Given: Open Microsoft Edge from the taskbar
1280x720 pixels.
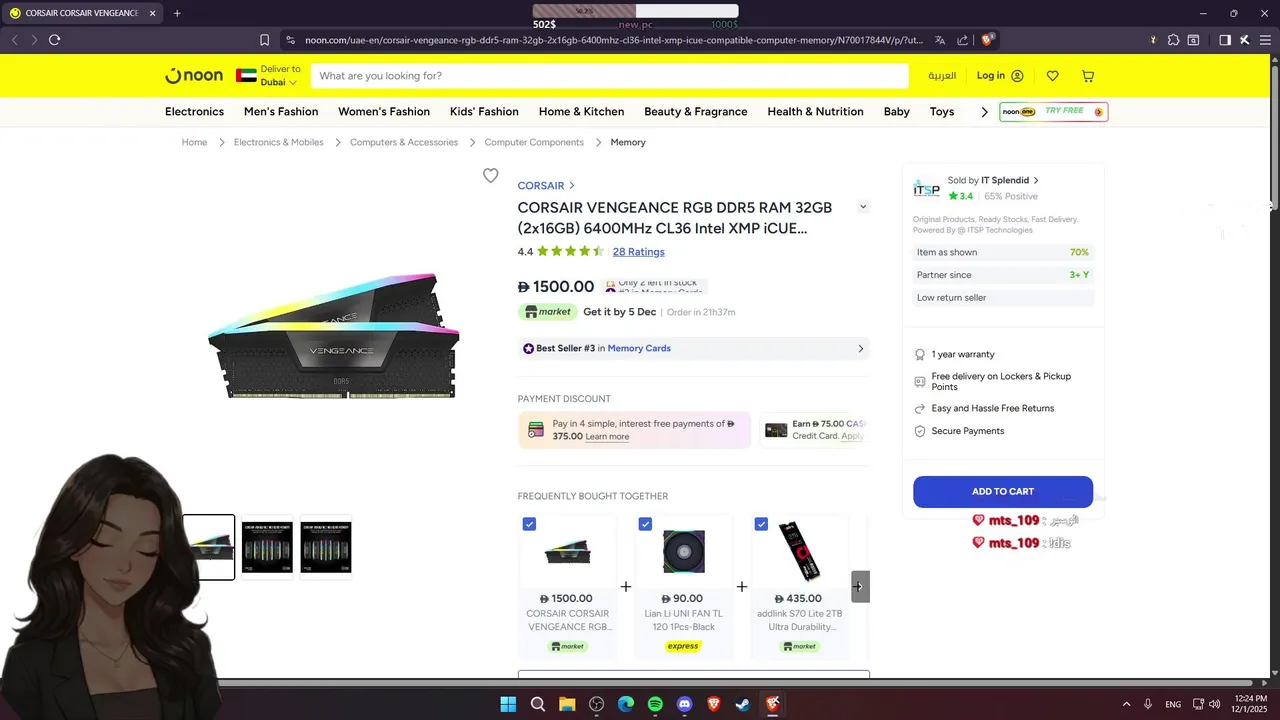Looking at the screenshot, I should (626, 704).
